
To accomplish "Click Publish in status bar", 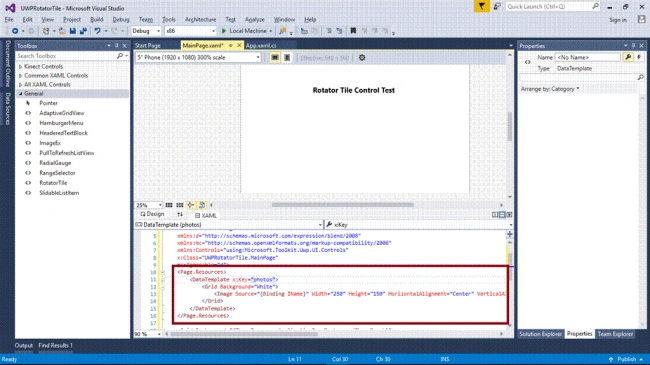I will [x=626, y=359].
